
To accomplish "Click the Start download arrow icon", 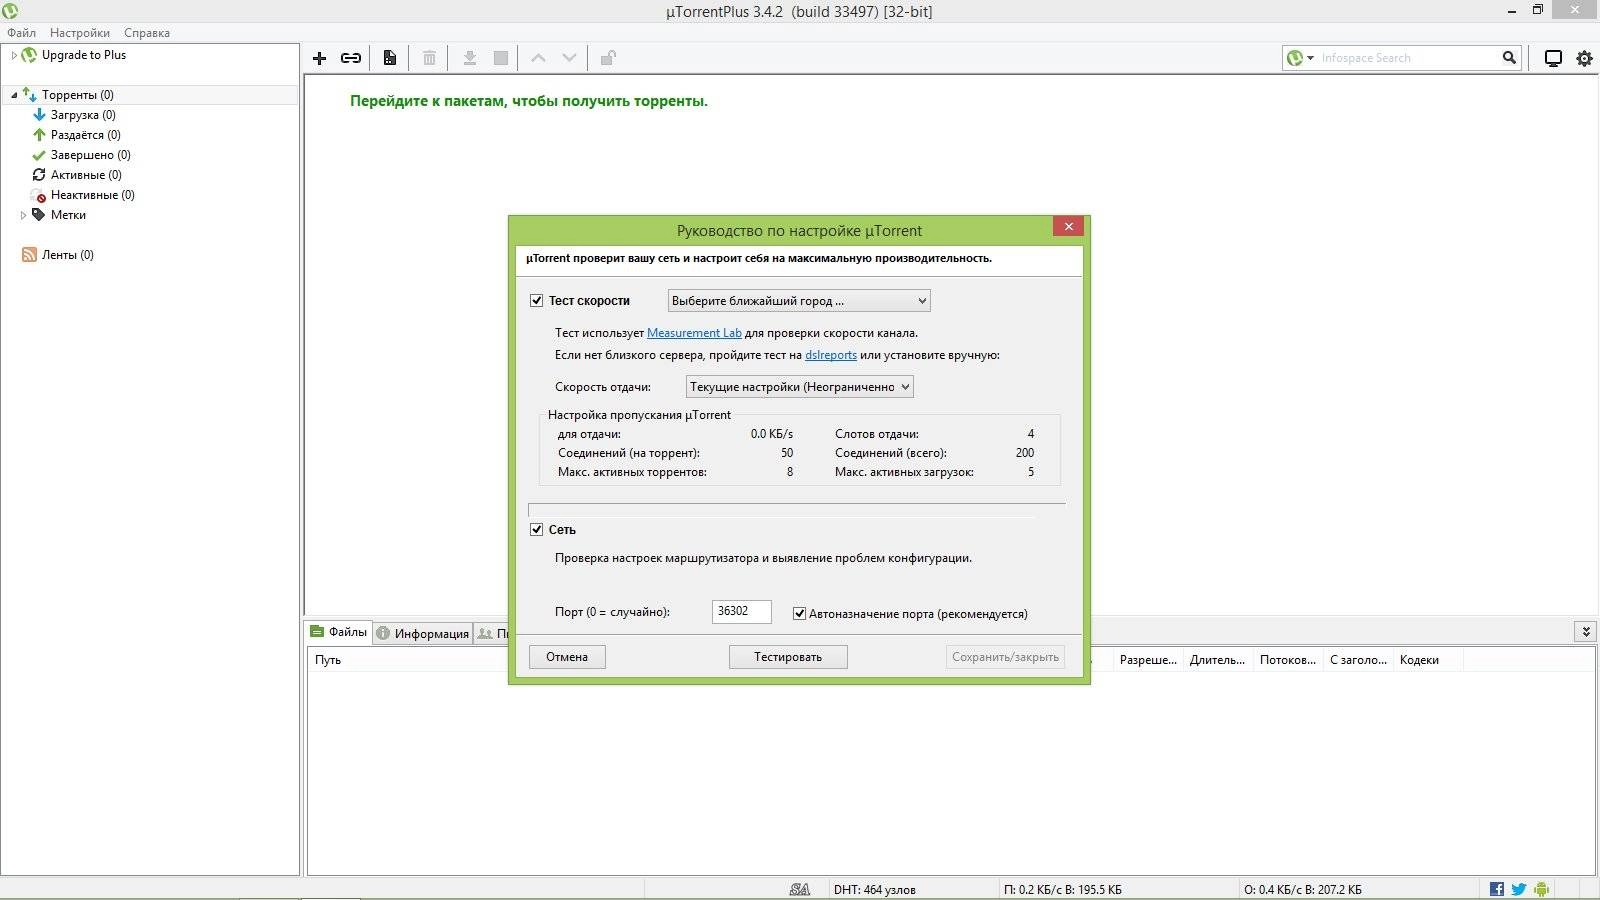I will pyautogui.click(x=469, y=58).
